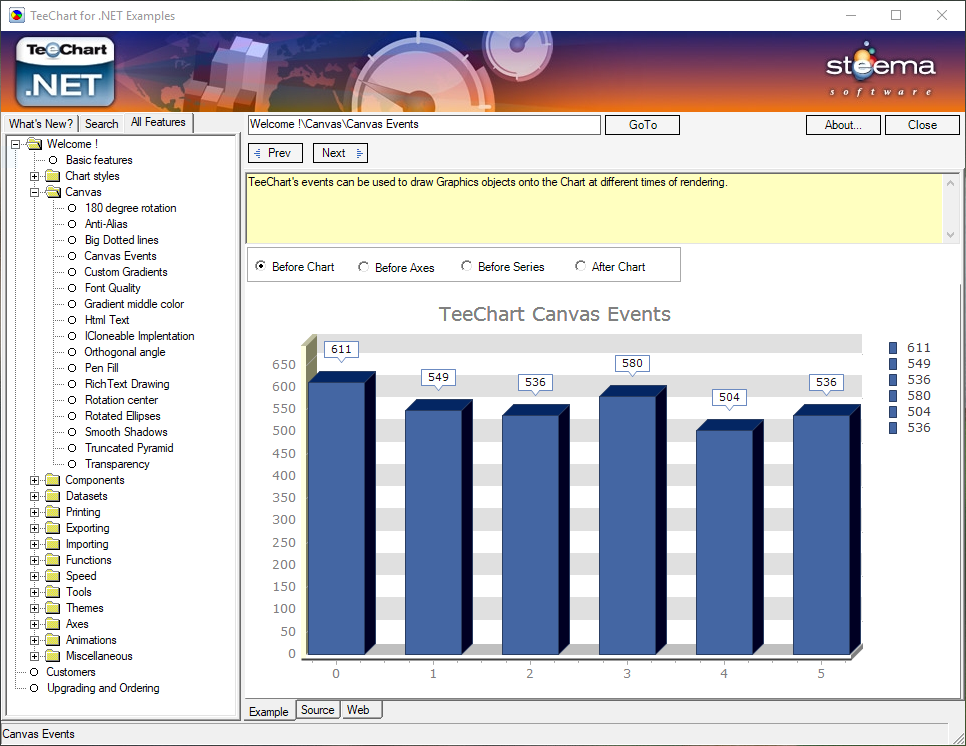966x746 pixels.
Task: Open the Source tab
Action: [x=317, y=710]
